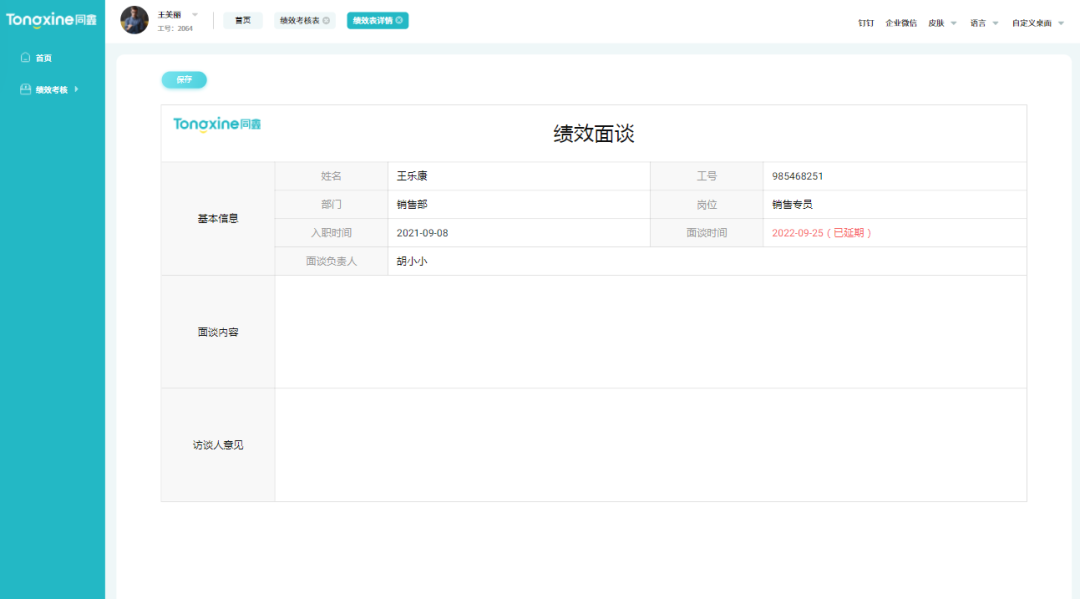Viewport: 1080px width, 599px height.
Task: Click inside the 面谈内容 field
Action: point(650,330)
